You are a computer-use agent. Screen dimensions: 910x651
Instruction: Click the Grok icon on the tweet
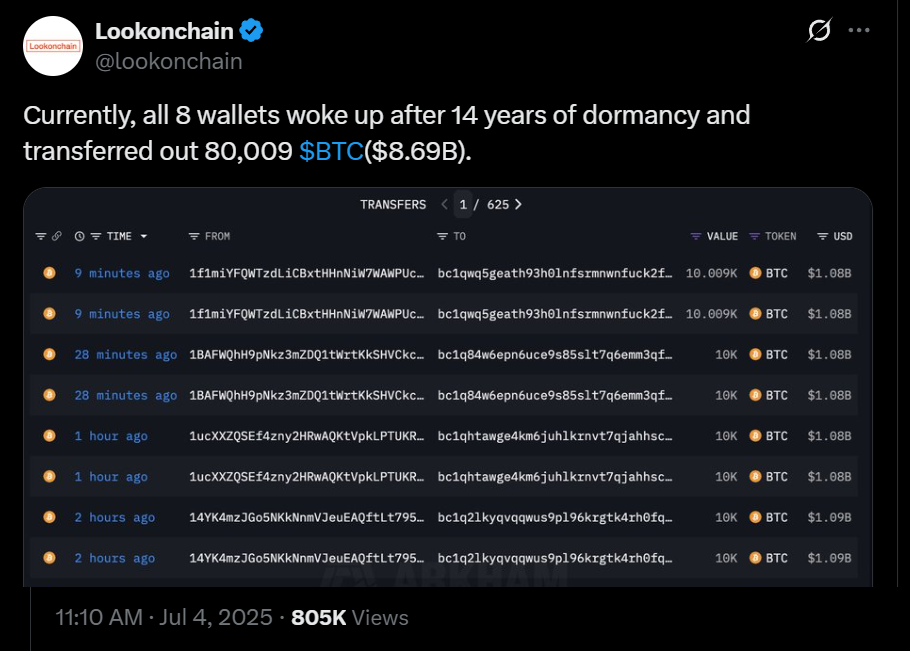click(x=819, y=31)
